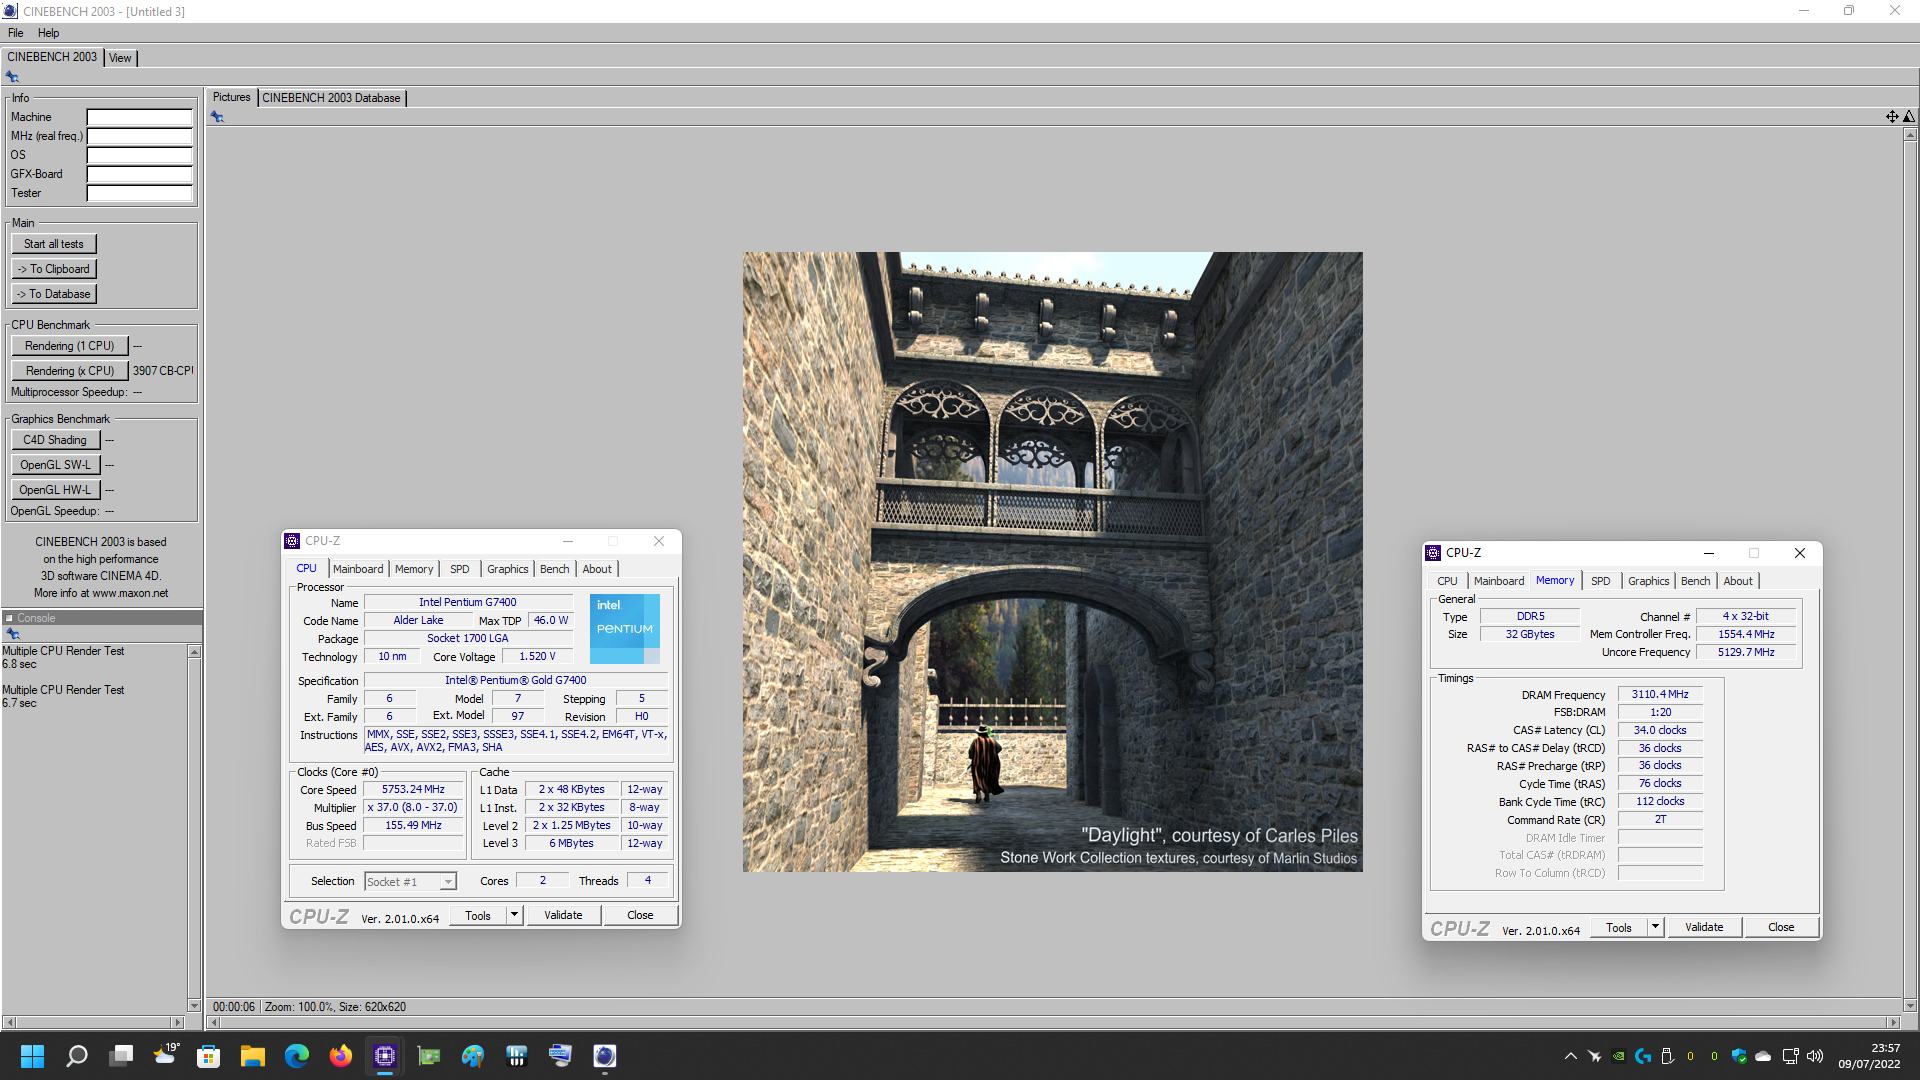
Task: Click the network icon in system tray
Action: click(x=1790, y=1056)
